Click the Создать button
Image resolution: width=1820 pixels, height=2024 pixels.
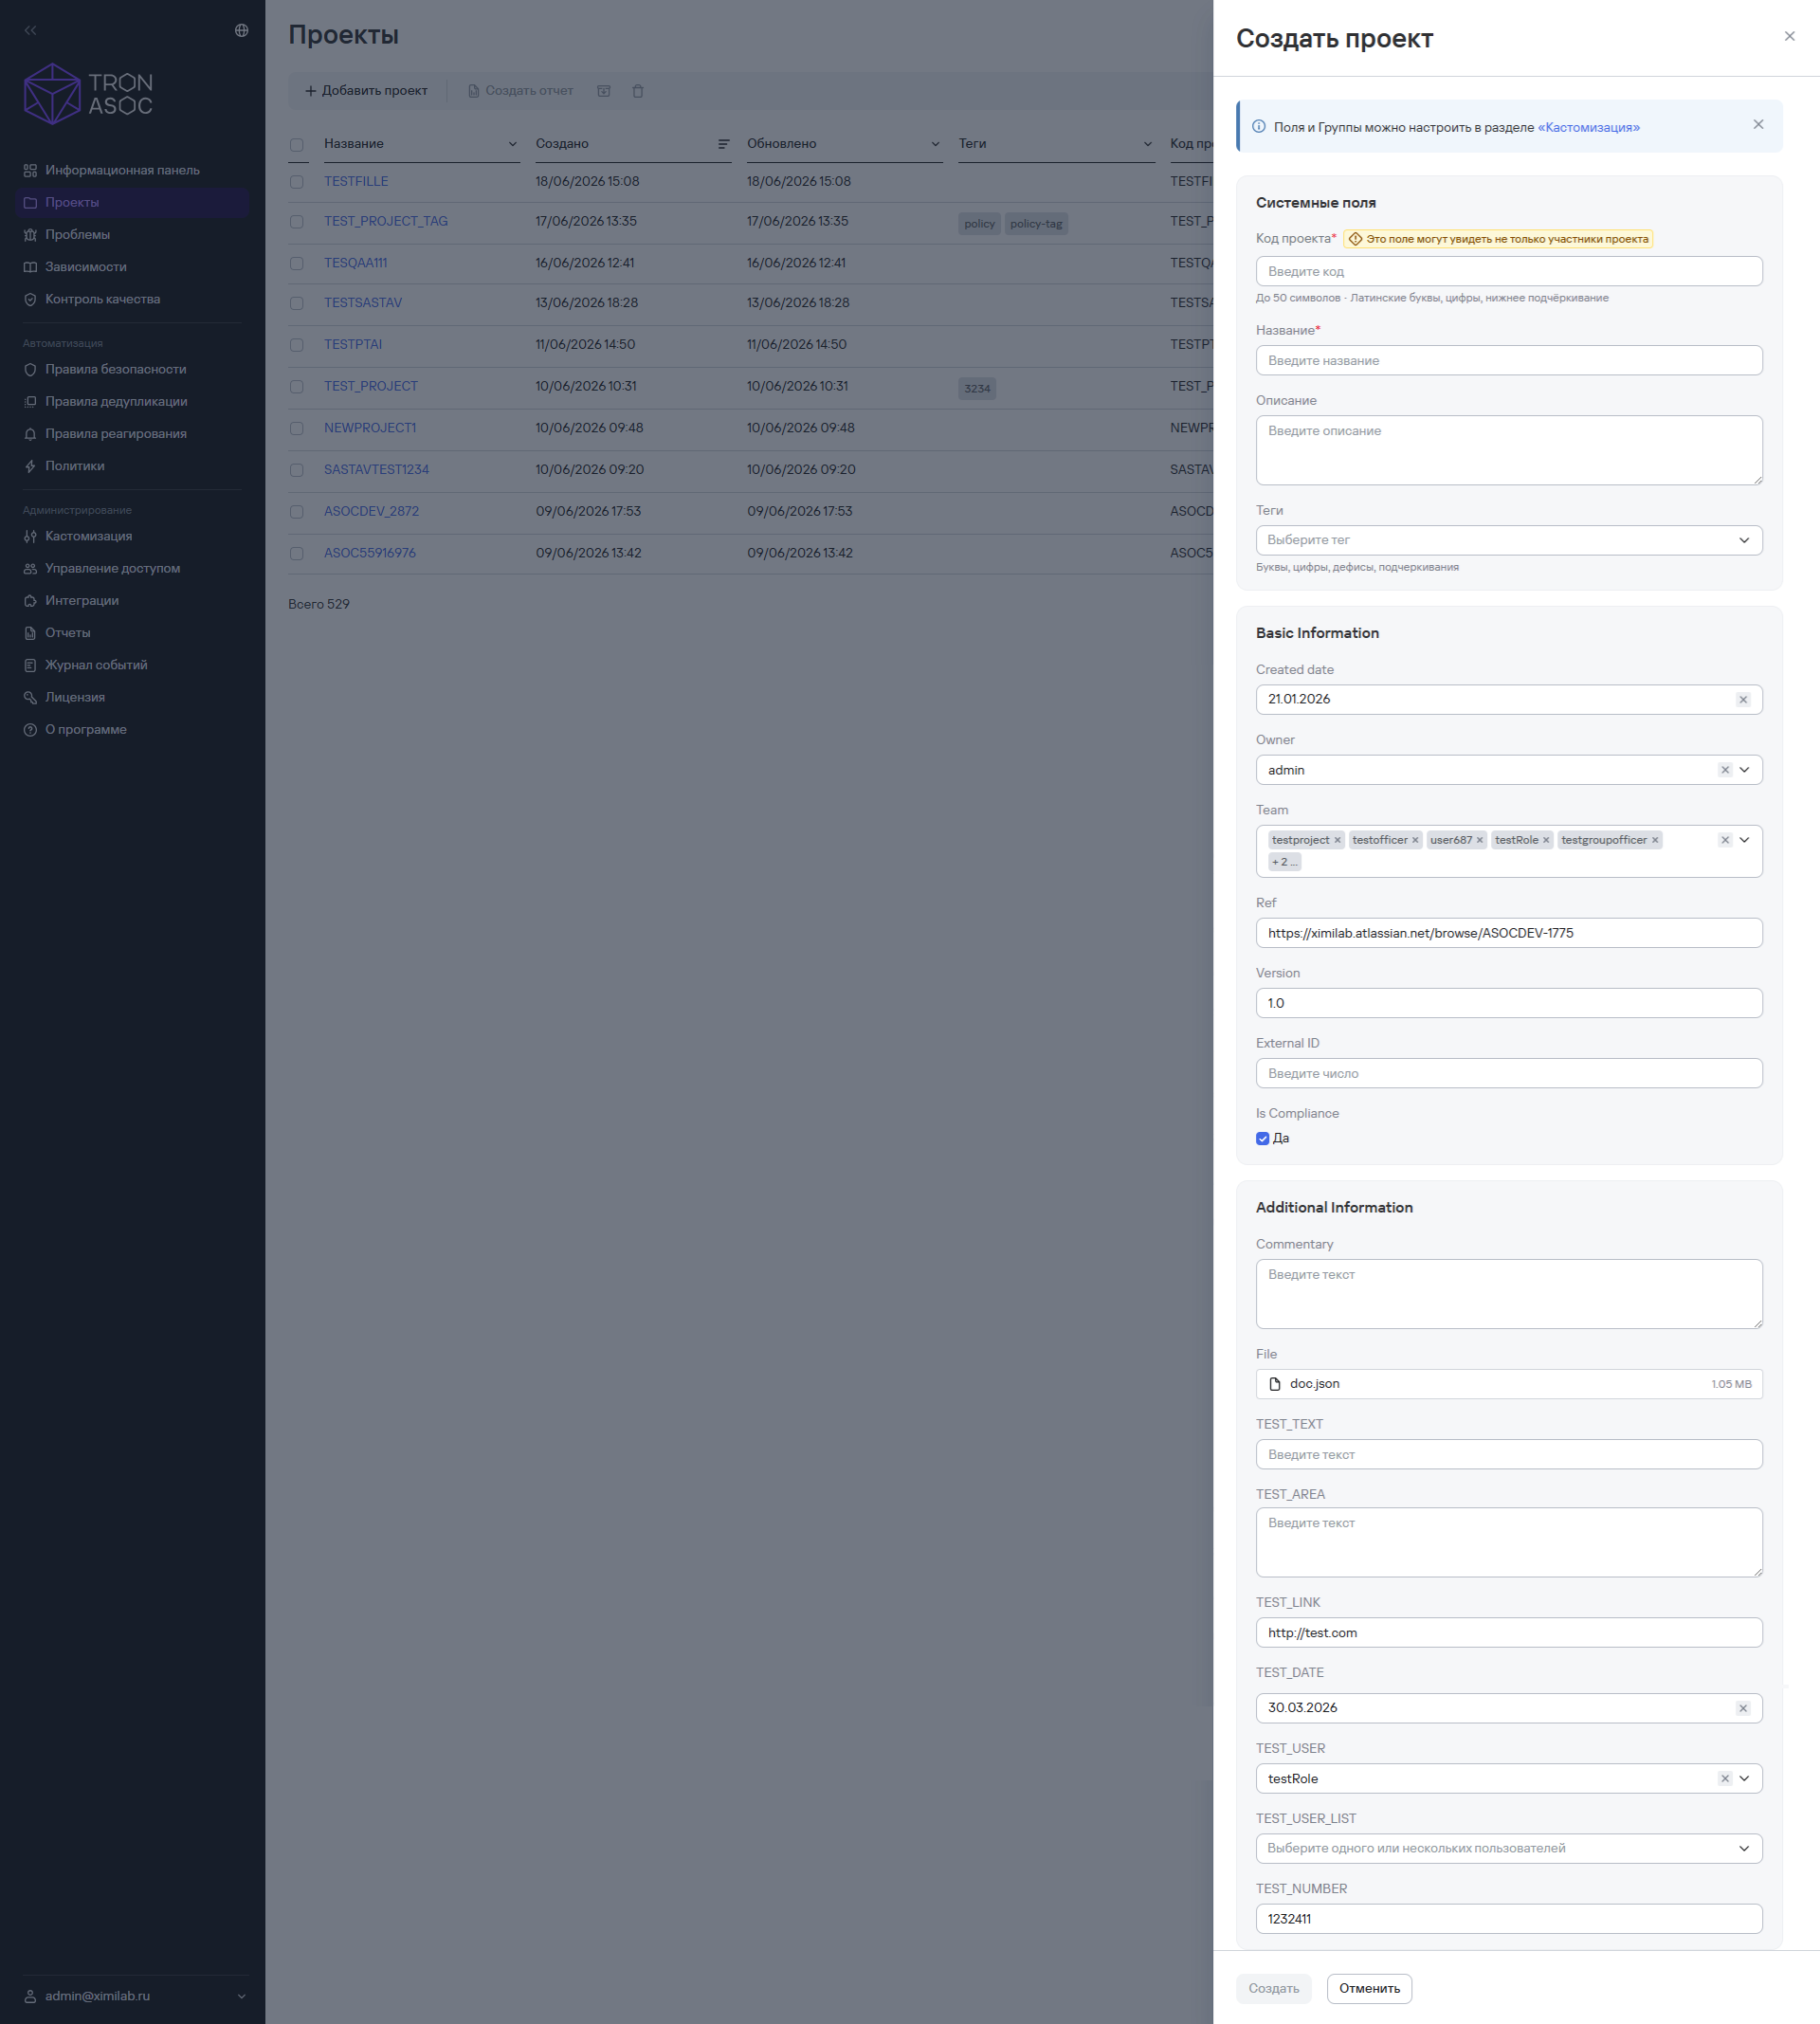point(1273,1988)
